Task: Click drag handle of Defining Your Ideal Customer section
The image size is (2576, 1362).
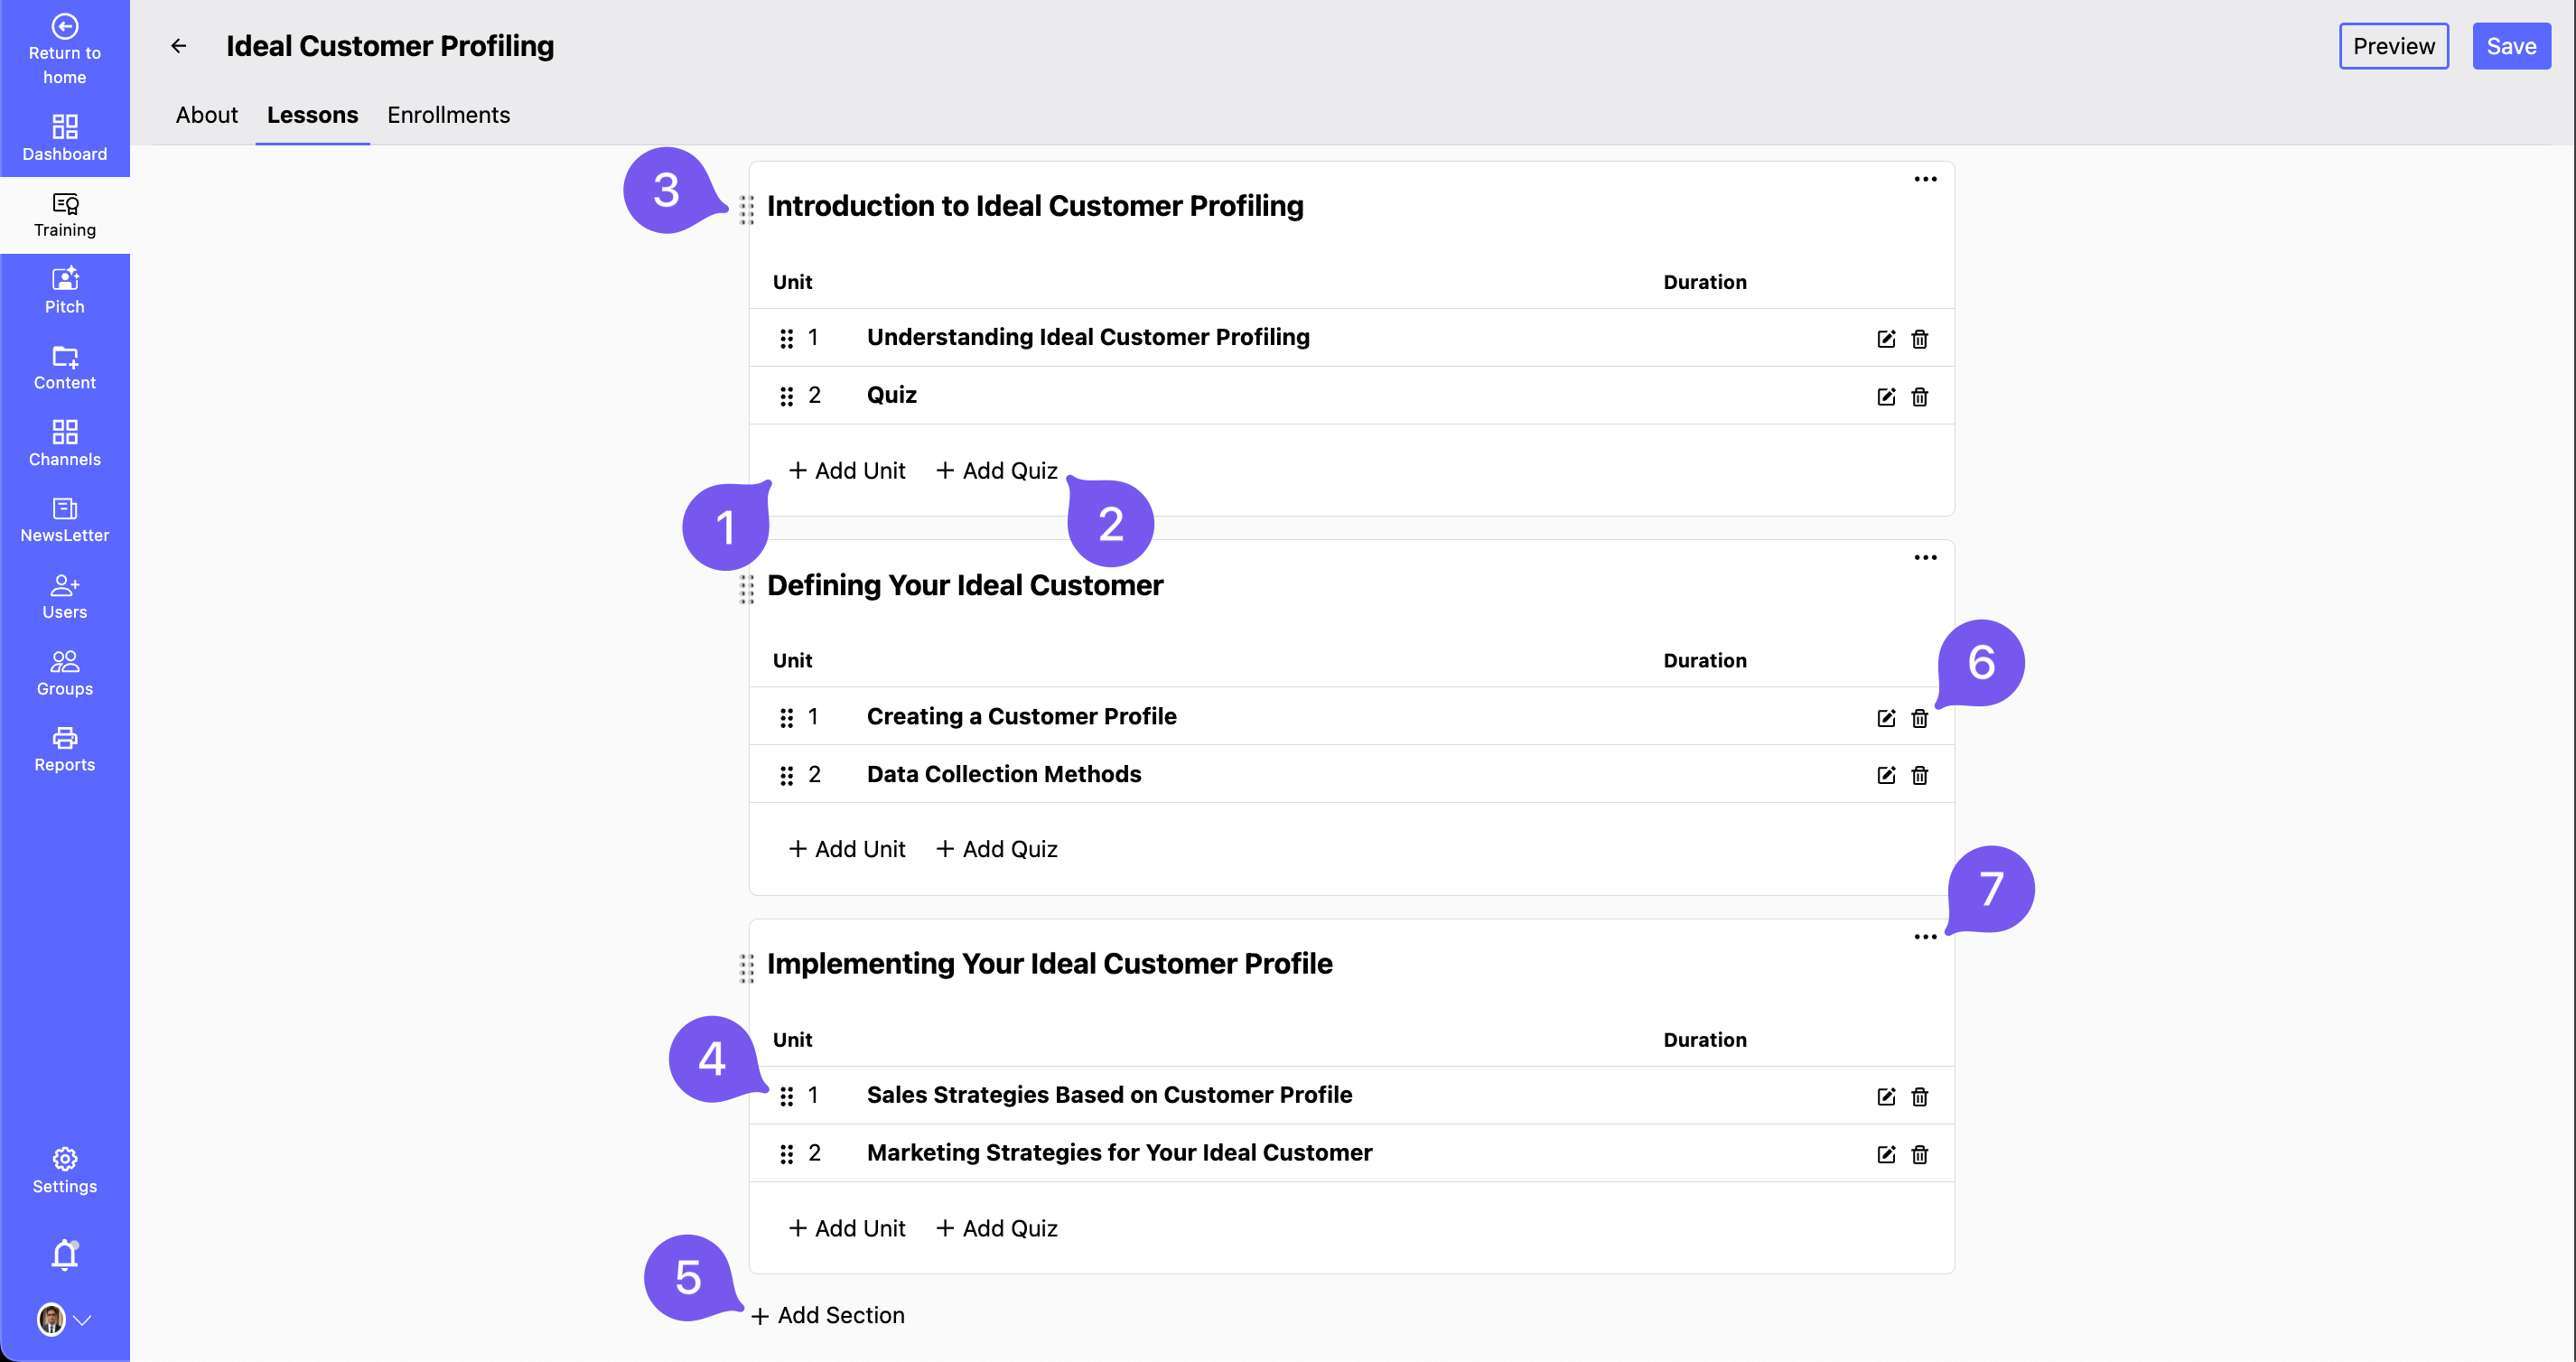Action: tap(746, 588)
